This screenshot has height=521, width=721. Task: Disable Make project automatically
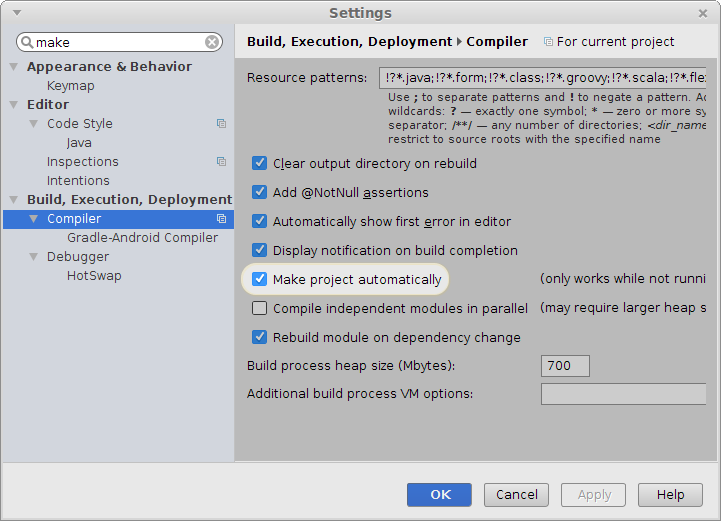tap(260, 279)
